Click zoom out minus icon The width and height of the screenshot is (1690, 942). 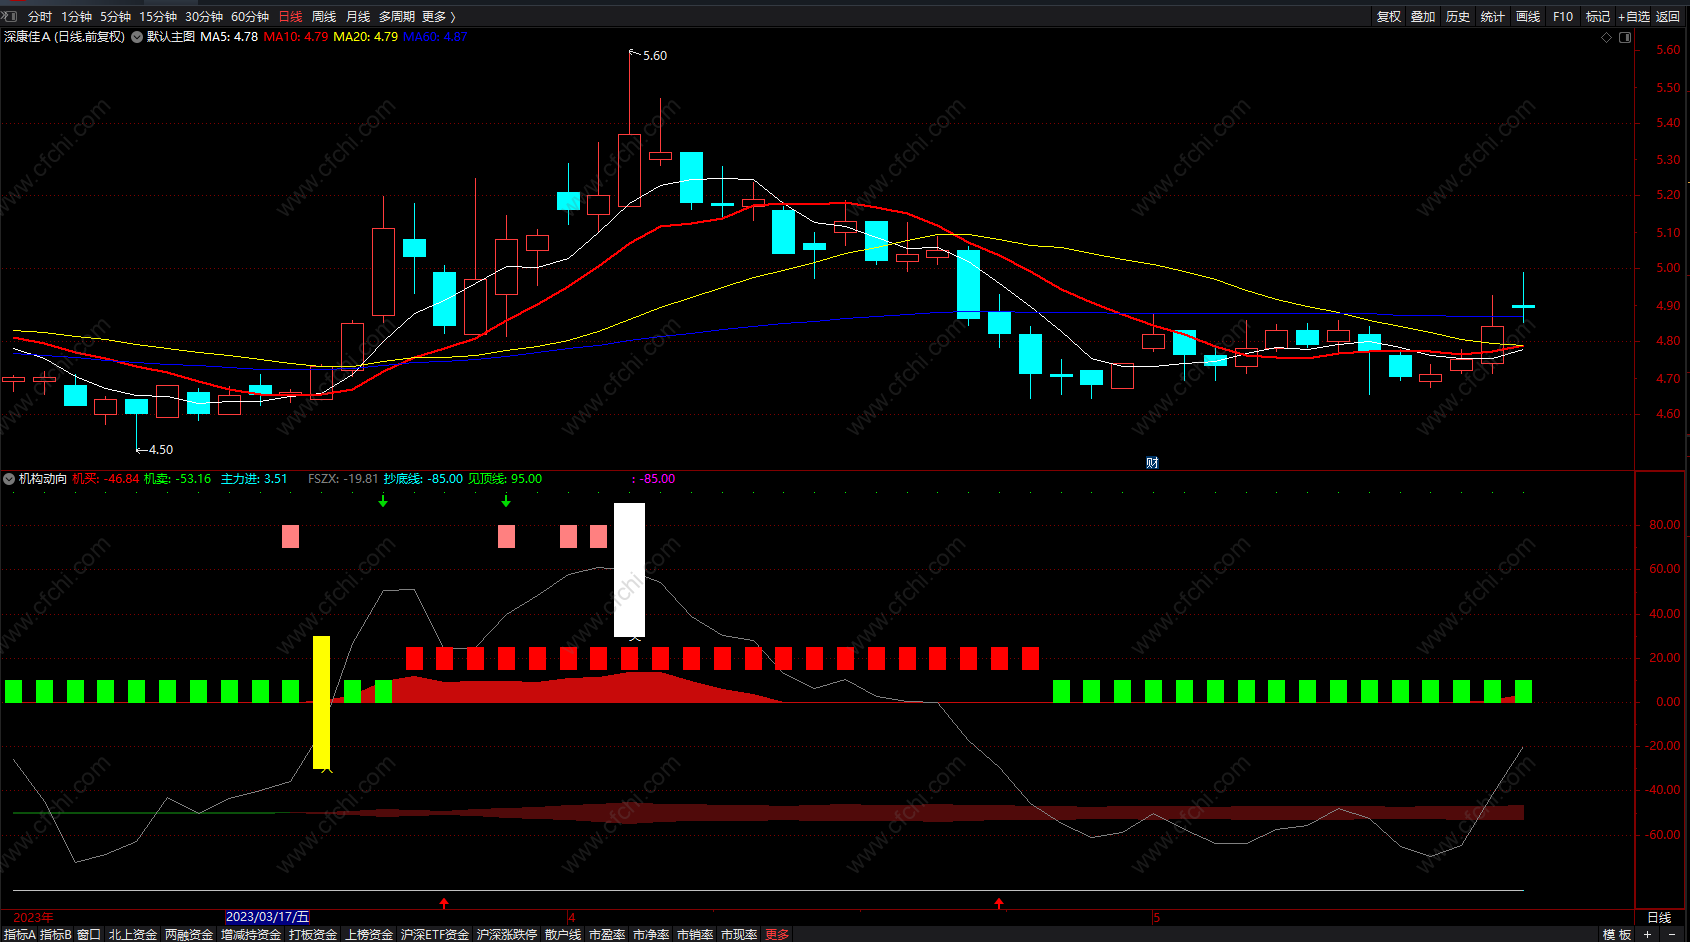pos(1671,934)
